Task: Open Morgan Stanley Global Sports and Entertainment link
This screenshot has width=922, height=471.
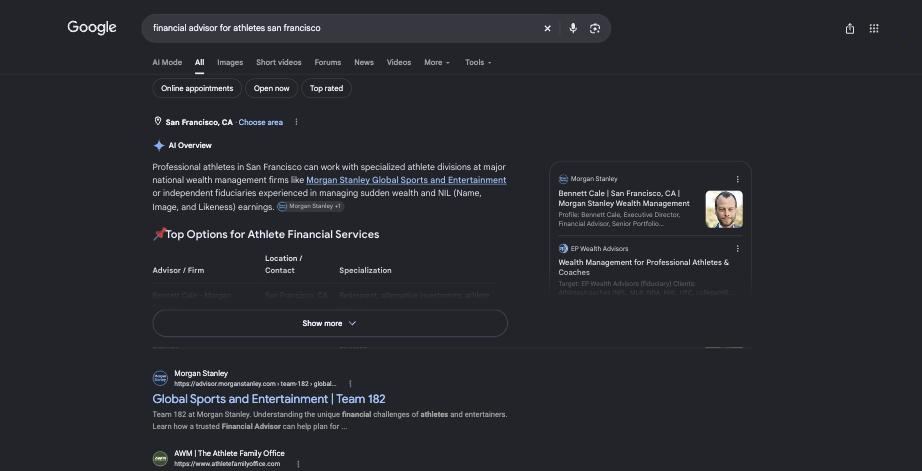Action: 406,180
